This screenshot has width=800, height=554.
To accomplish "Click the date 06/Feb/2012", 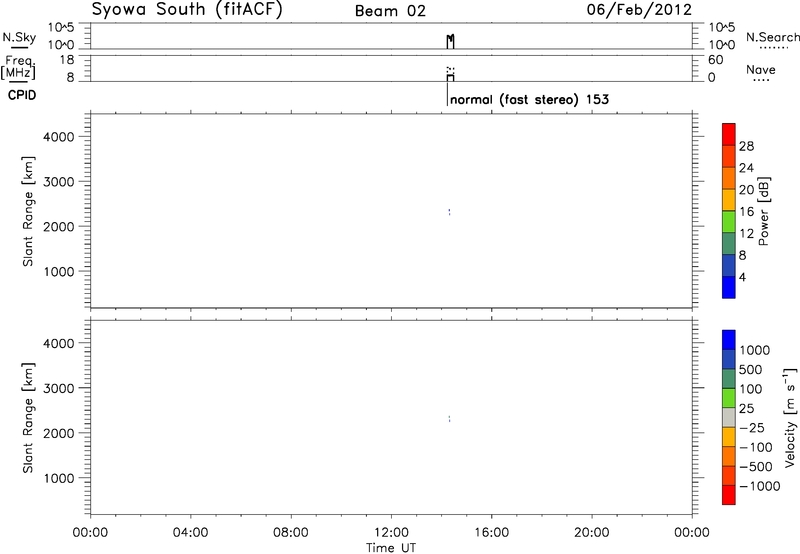I will 639,10.
